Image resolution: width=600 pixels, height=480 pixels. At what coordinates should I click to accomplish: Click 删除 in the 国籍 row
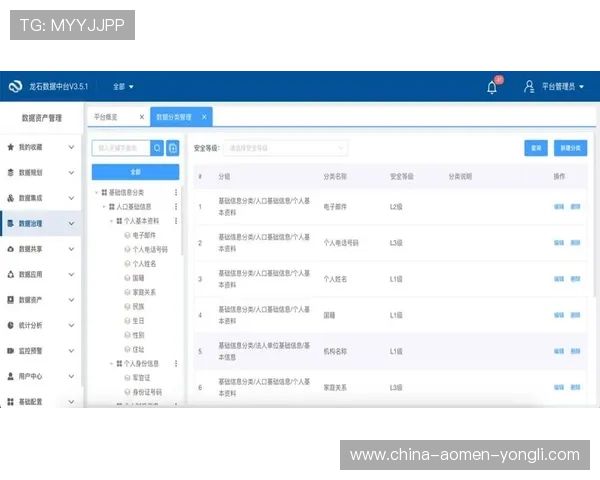575,315
